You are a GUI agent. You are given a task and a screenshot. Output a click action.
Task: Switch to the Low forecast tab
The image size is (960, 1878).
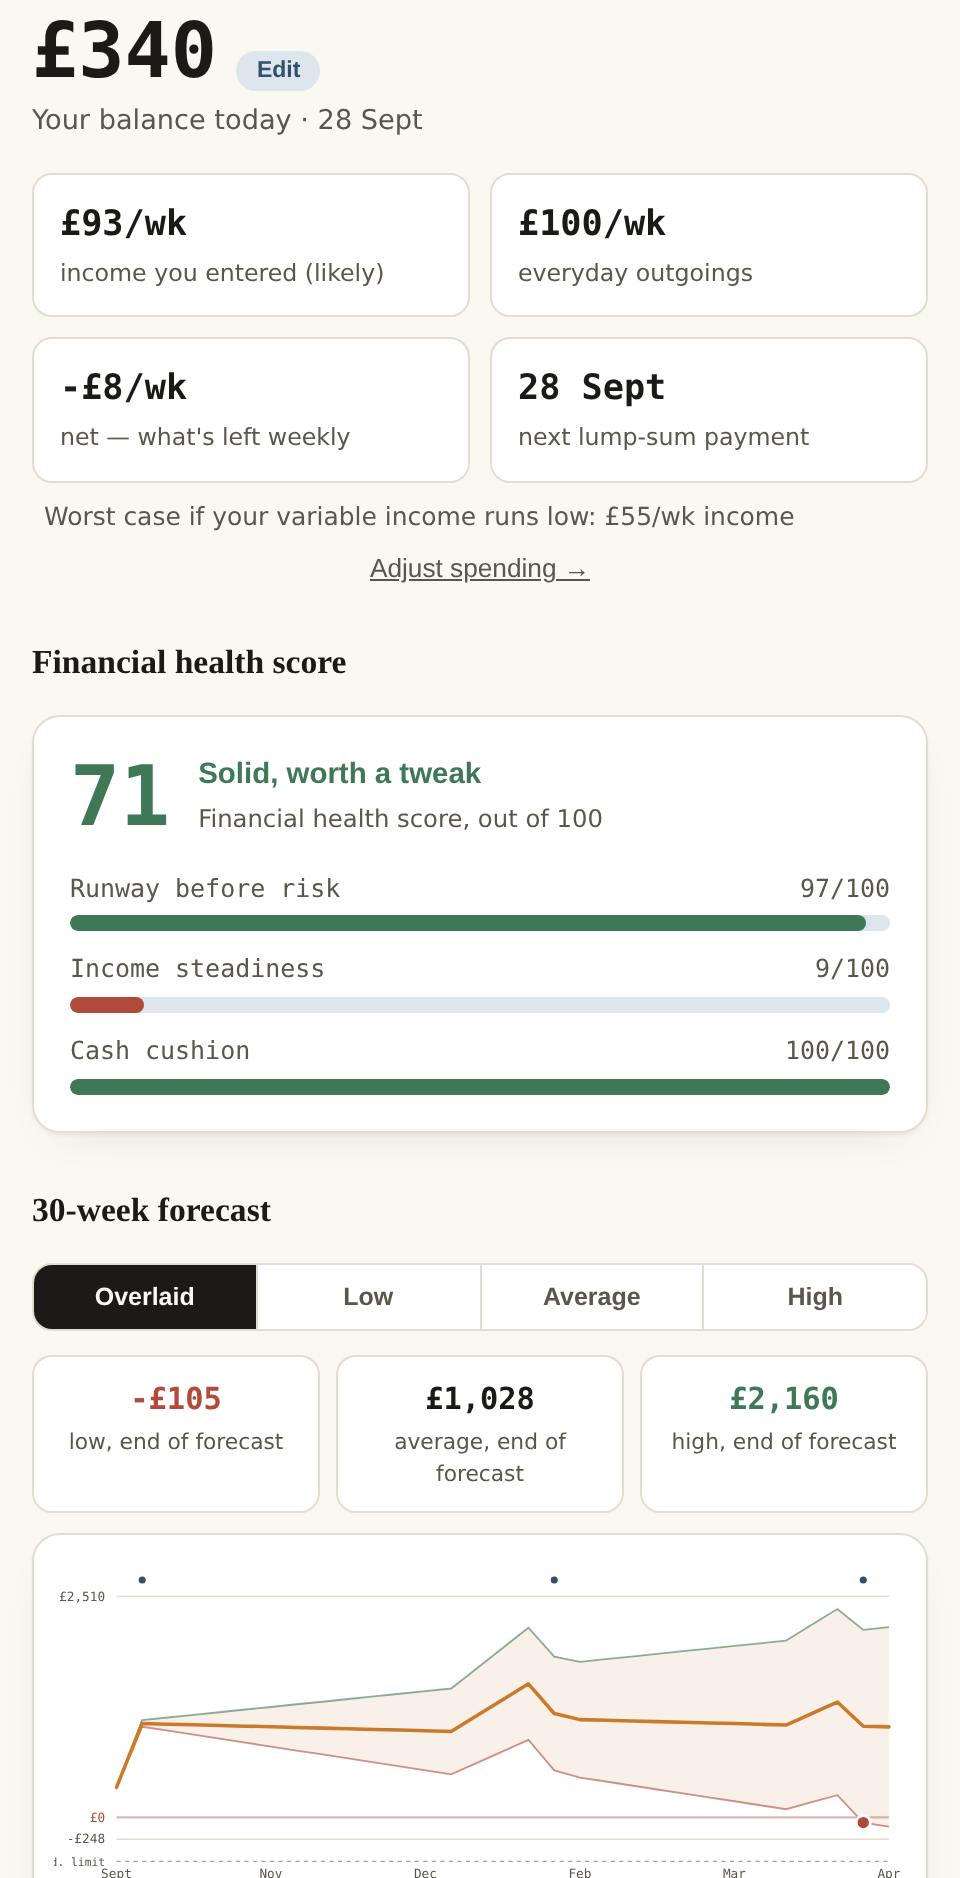tap(368, 1297)
